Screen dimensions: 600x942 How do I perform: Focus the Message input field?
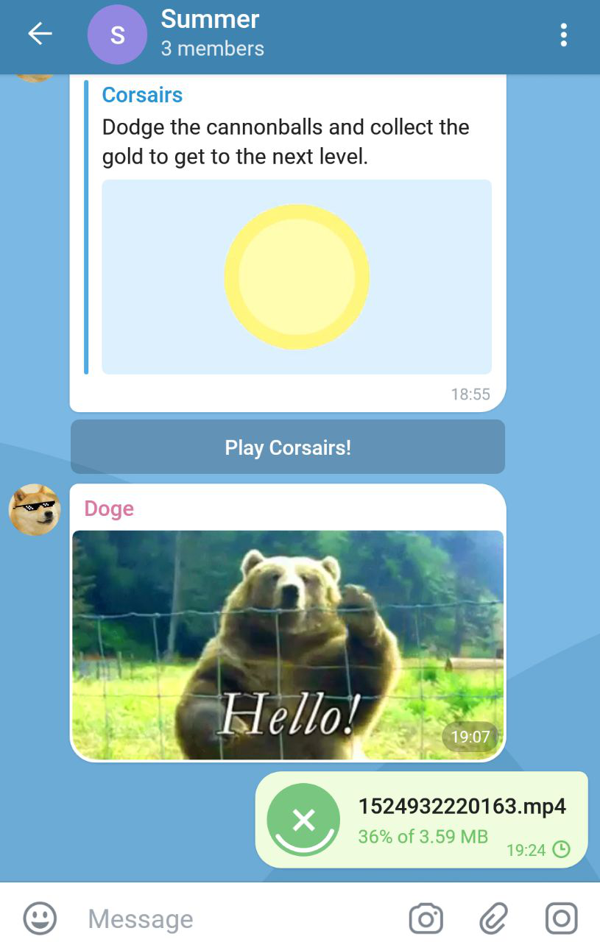pos(240,918)
